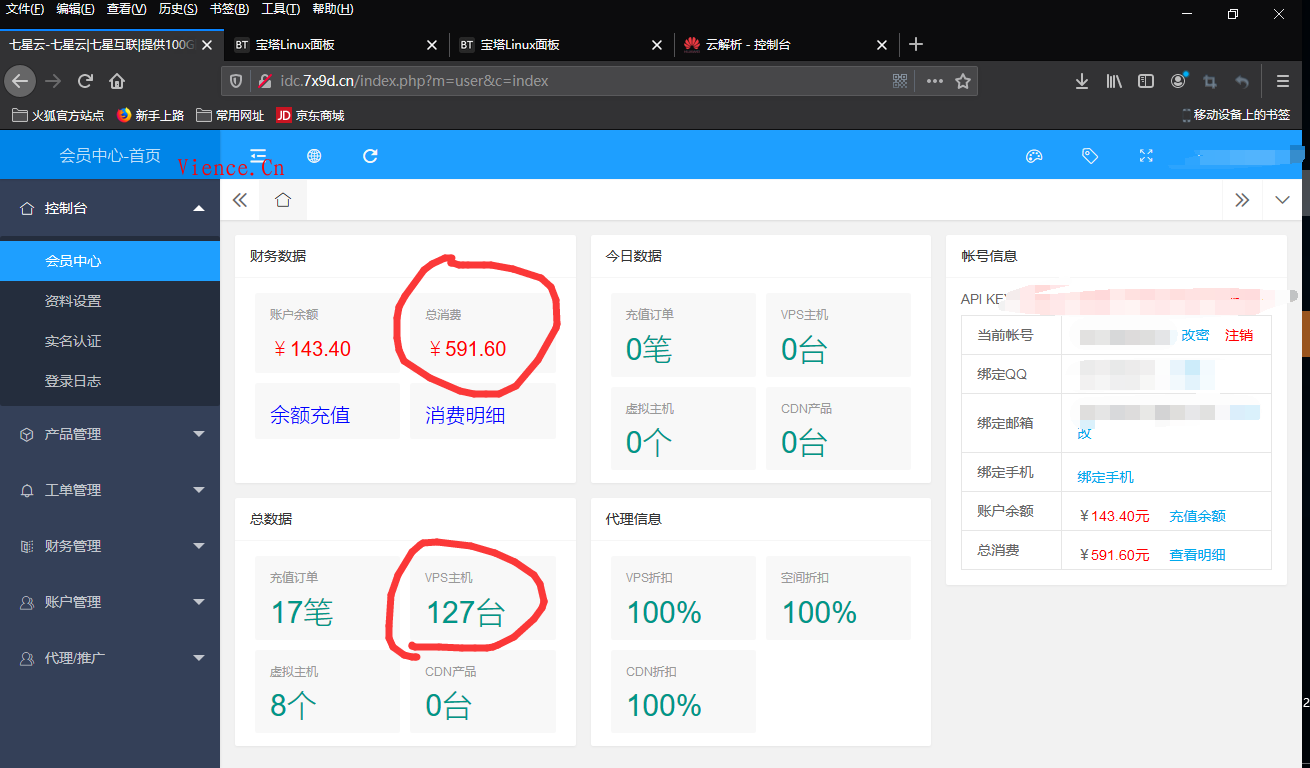Open the Firefox library icon
This screenshot has width=1310, height=768.
tap(1113, 80)
